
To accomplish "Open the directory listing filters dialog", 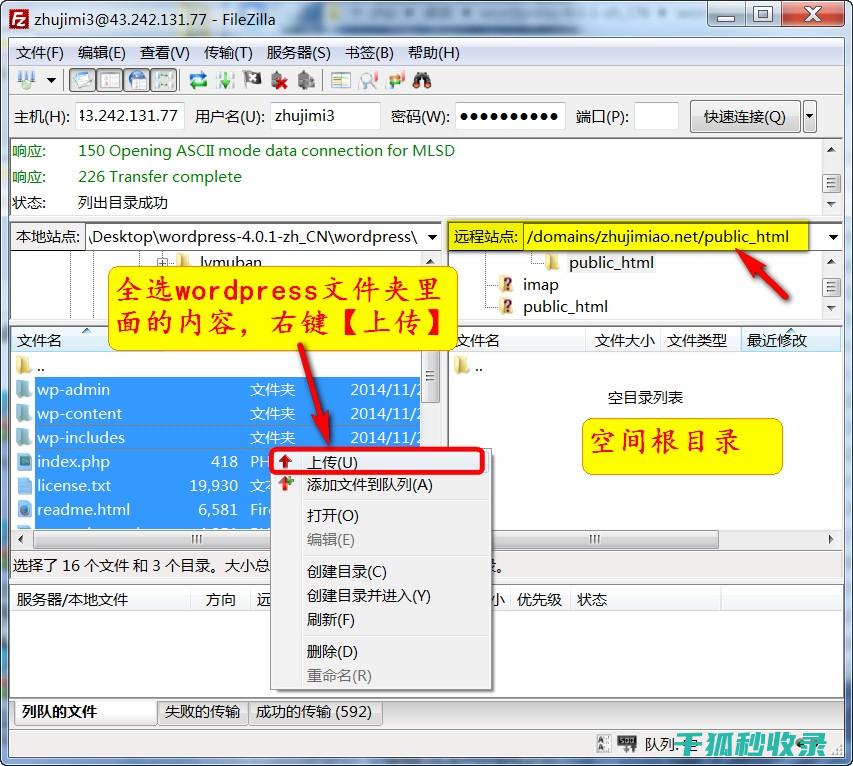I will click(x=341, y=81).
